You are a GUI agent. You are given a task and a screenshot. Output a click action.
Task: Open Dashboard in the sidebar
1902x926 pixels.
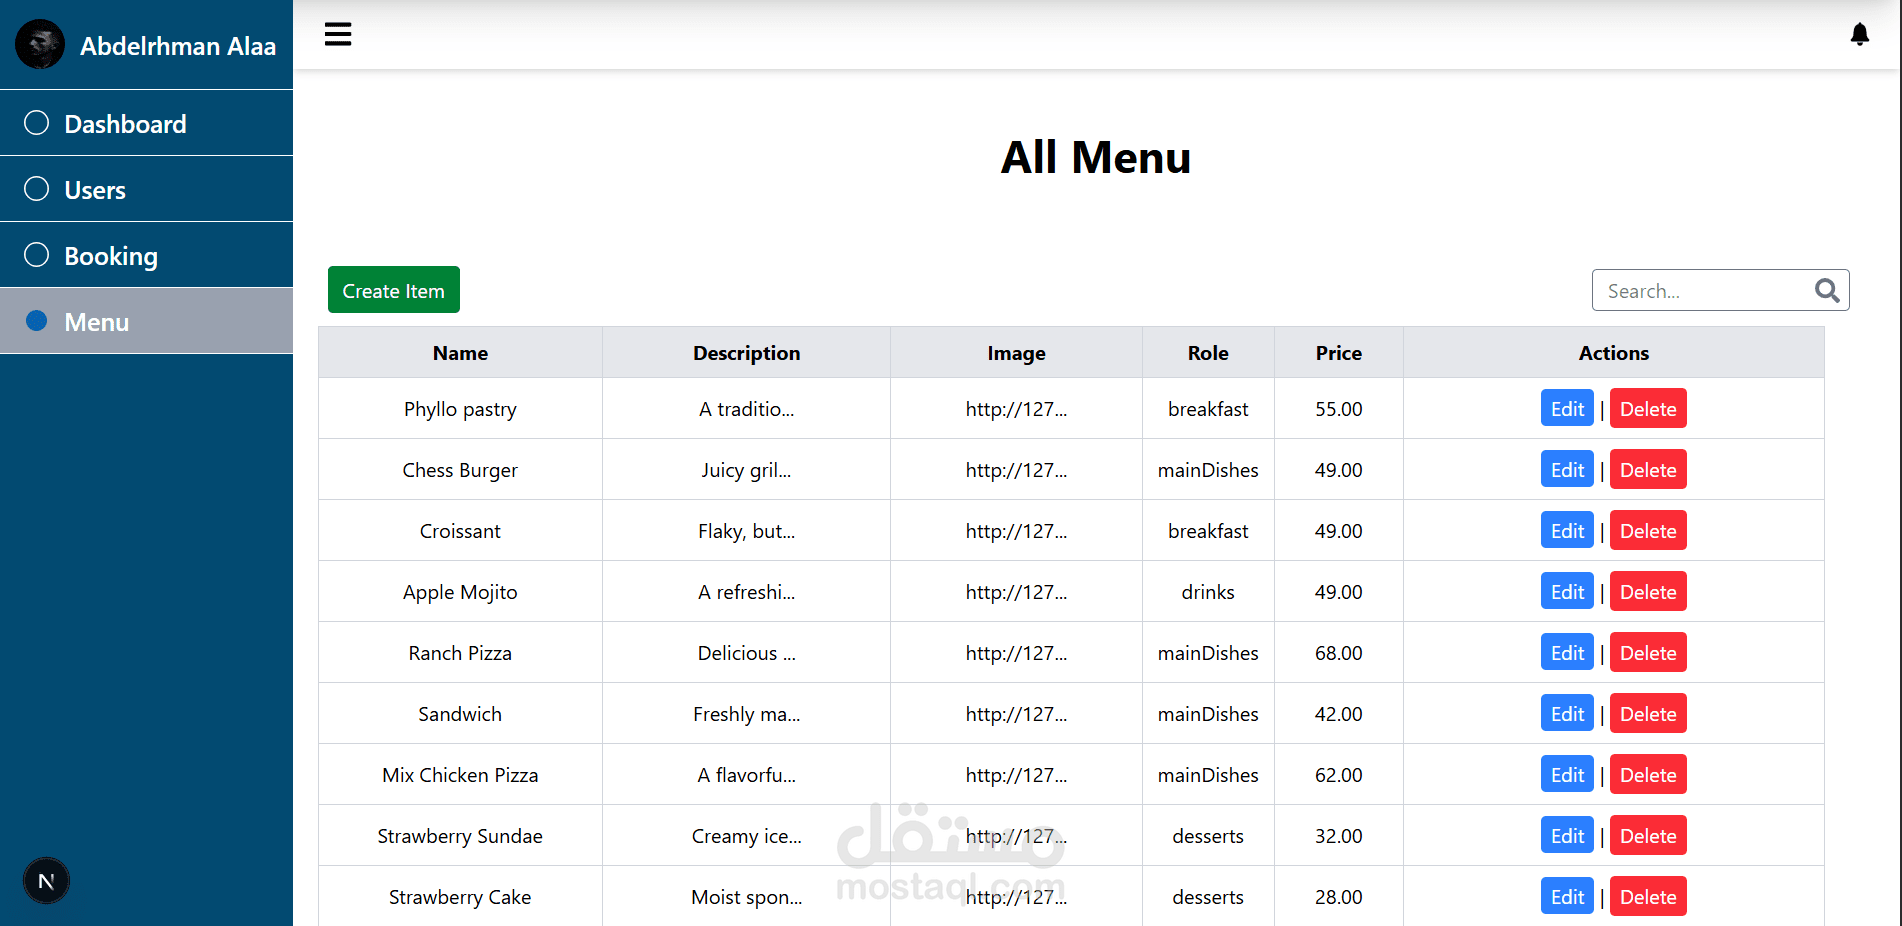(146, 123)
